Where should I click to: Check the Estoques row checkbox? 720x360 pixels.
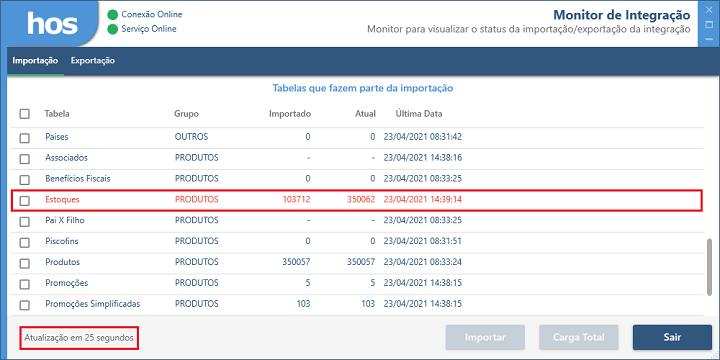pyautogui.click(x=25, y=200)
